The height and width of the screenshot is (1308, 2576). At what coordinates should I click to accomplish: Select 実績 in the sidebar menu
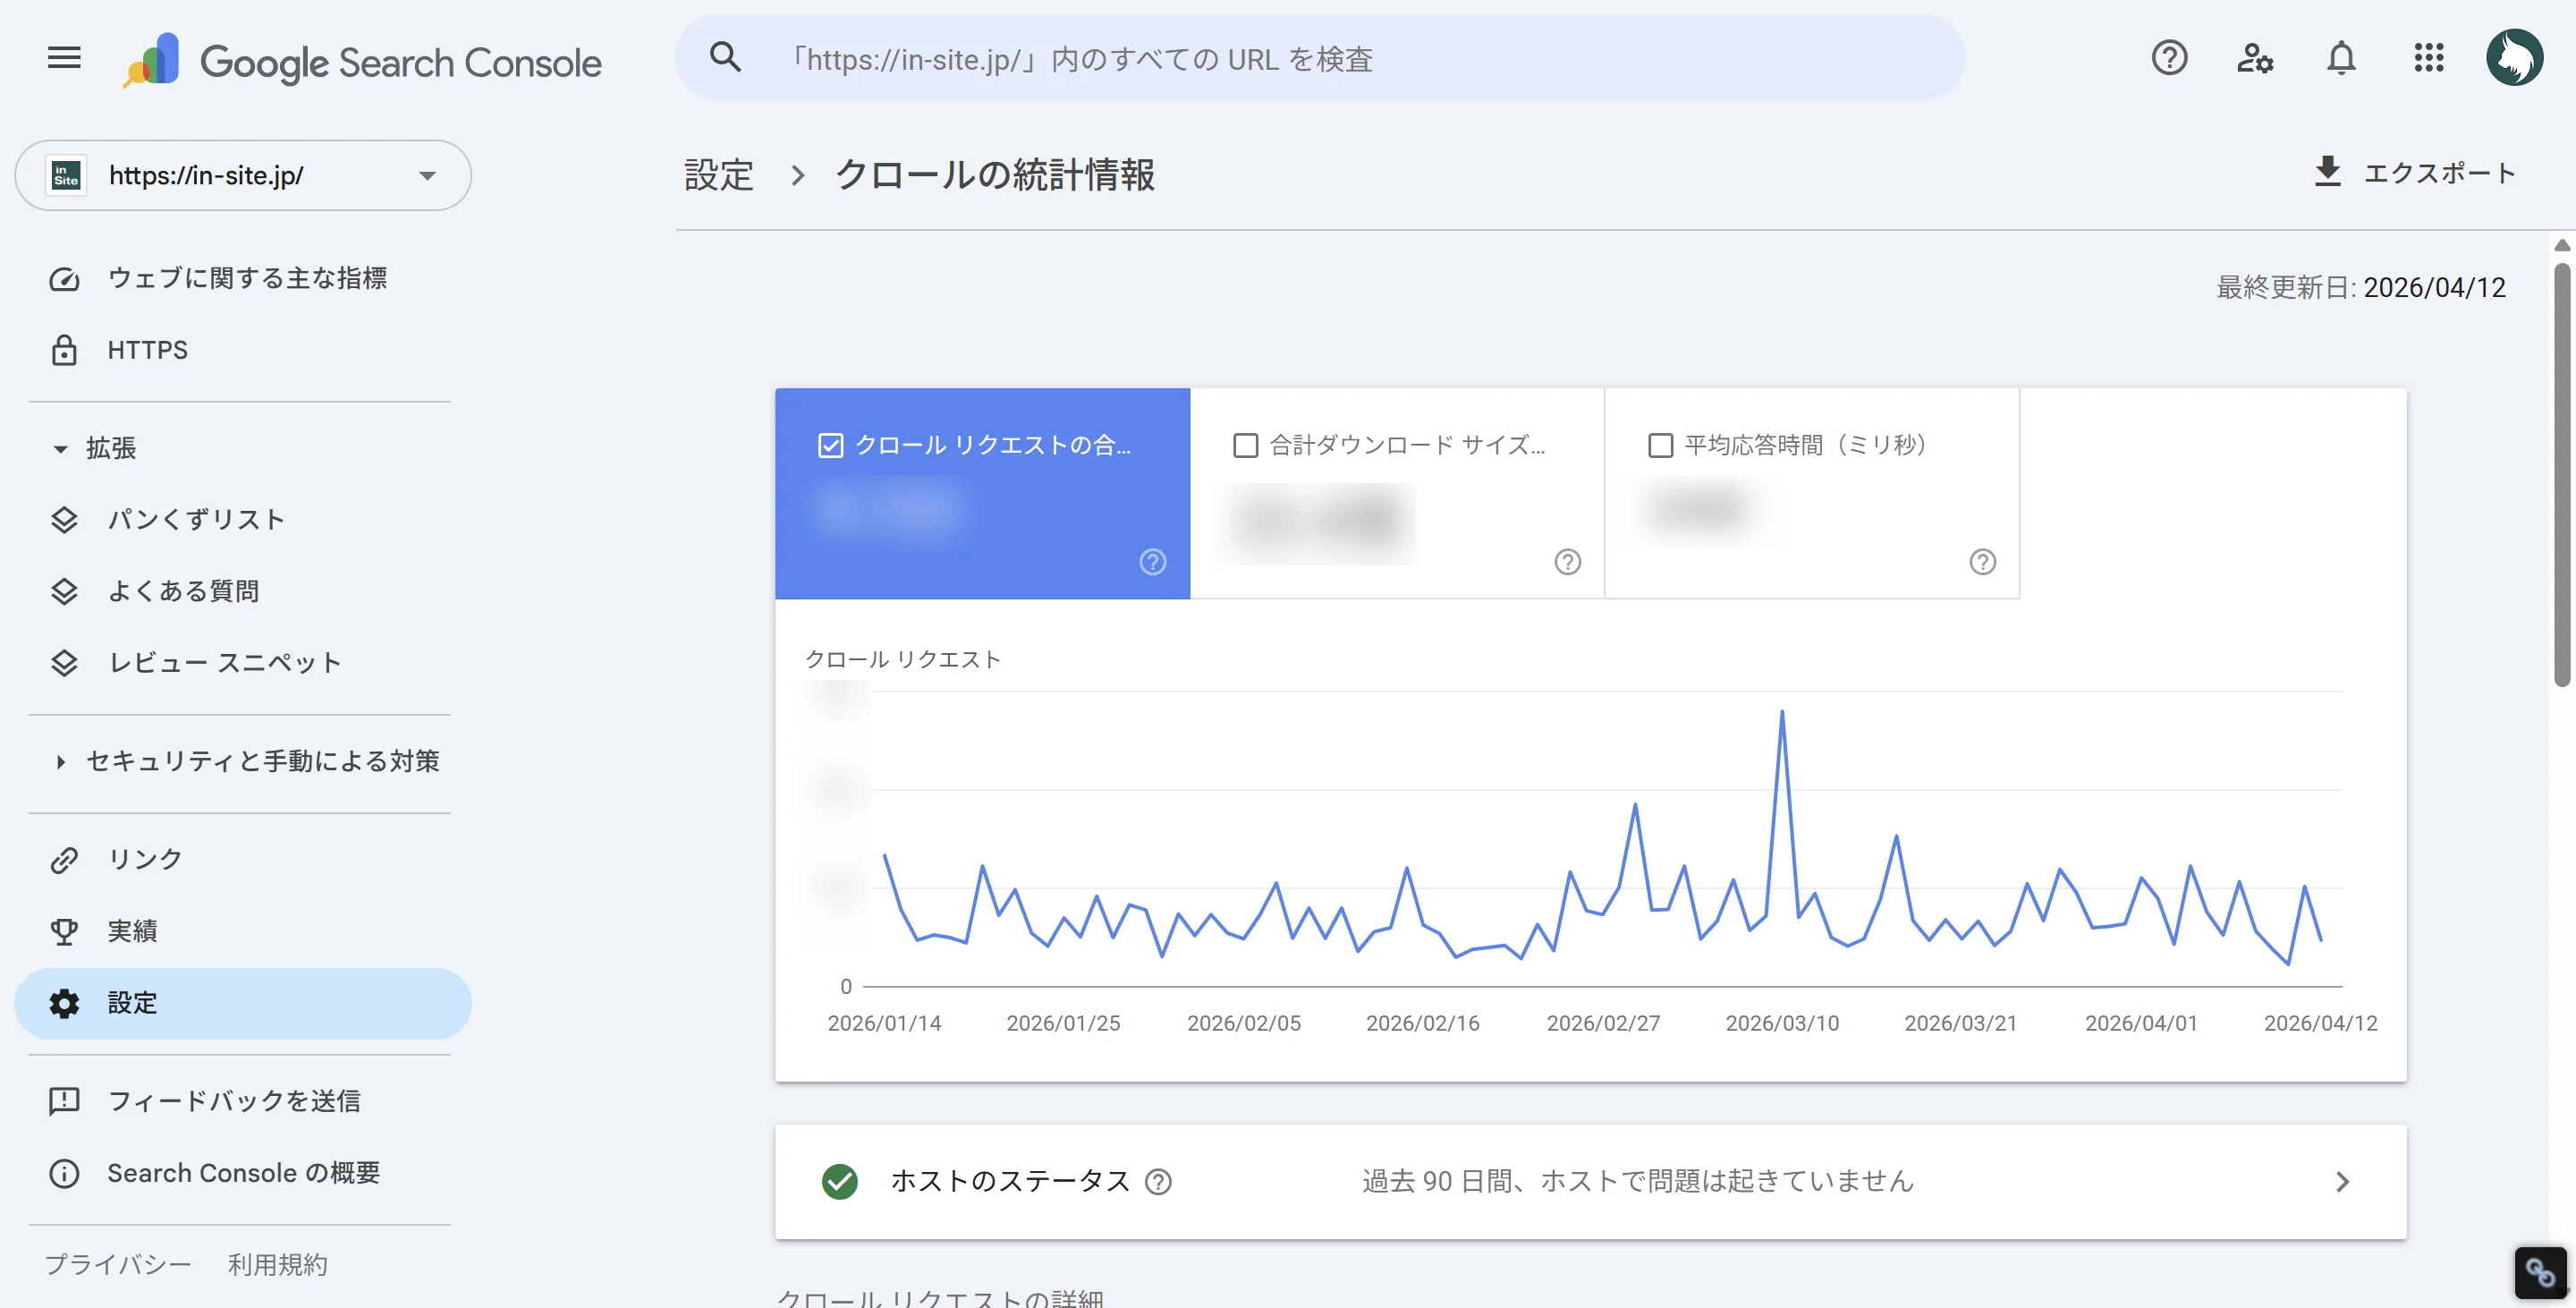(132, 930)
